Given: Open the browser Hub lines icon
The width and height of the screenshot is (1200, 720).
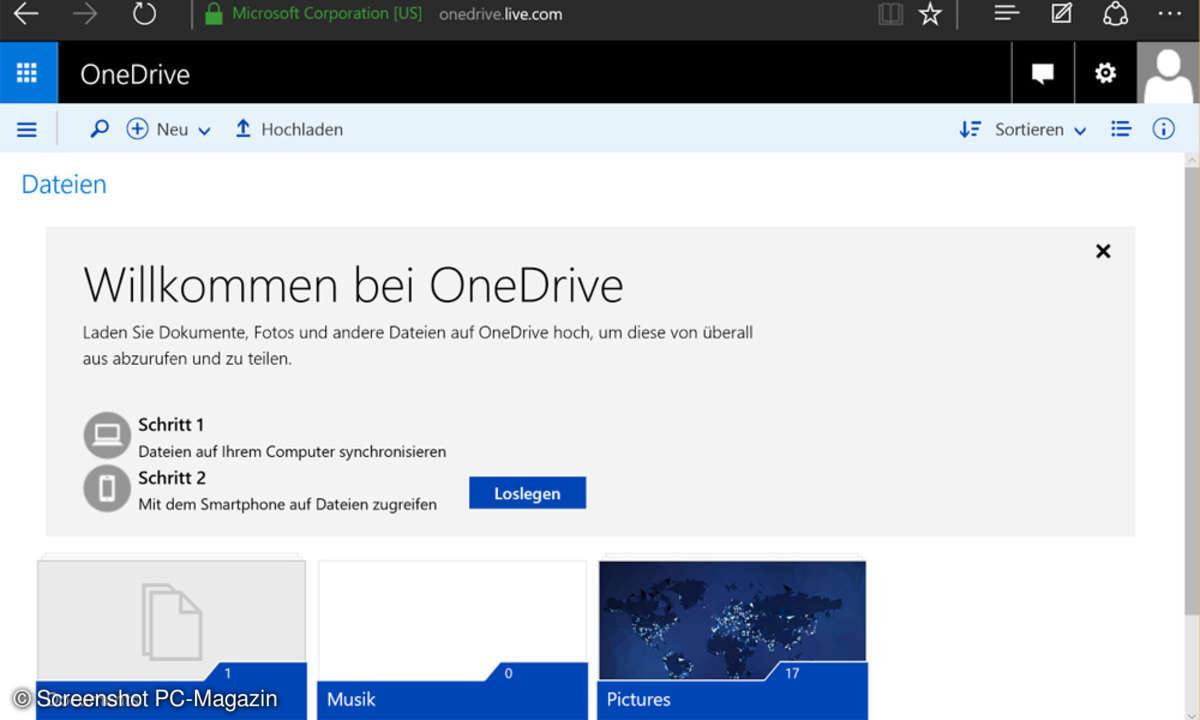Looking at the screenshot, I should pyautogui.click(x=1006, y=13).
